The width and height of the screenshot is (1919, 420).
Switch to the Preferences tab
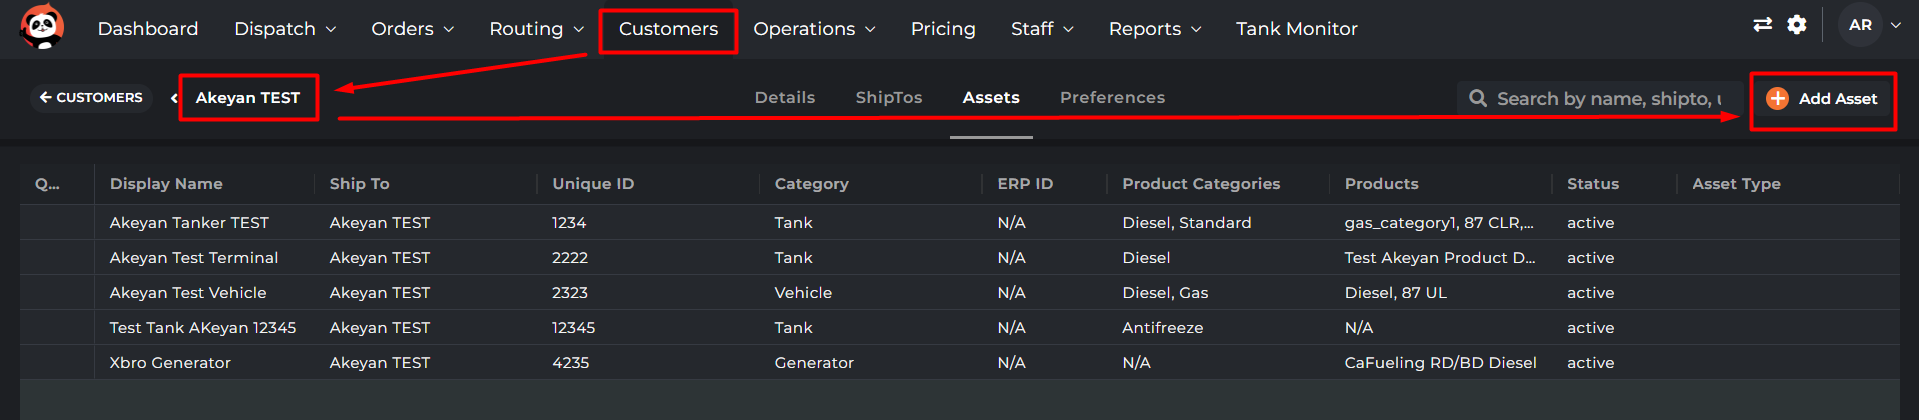tap(1112, 97)
